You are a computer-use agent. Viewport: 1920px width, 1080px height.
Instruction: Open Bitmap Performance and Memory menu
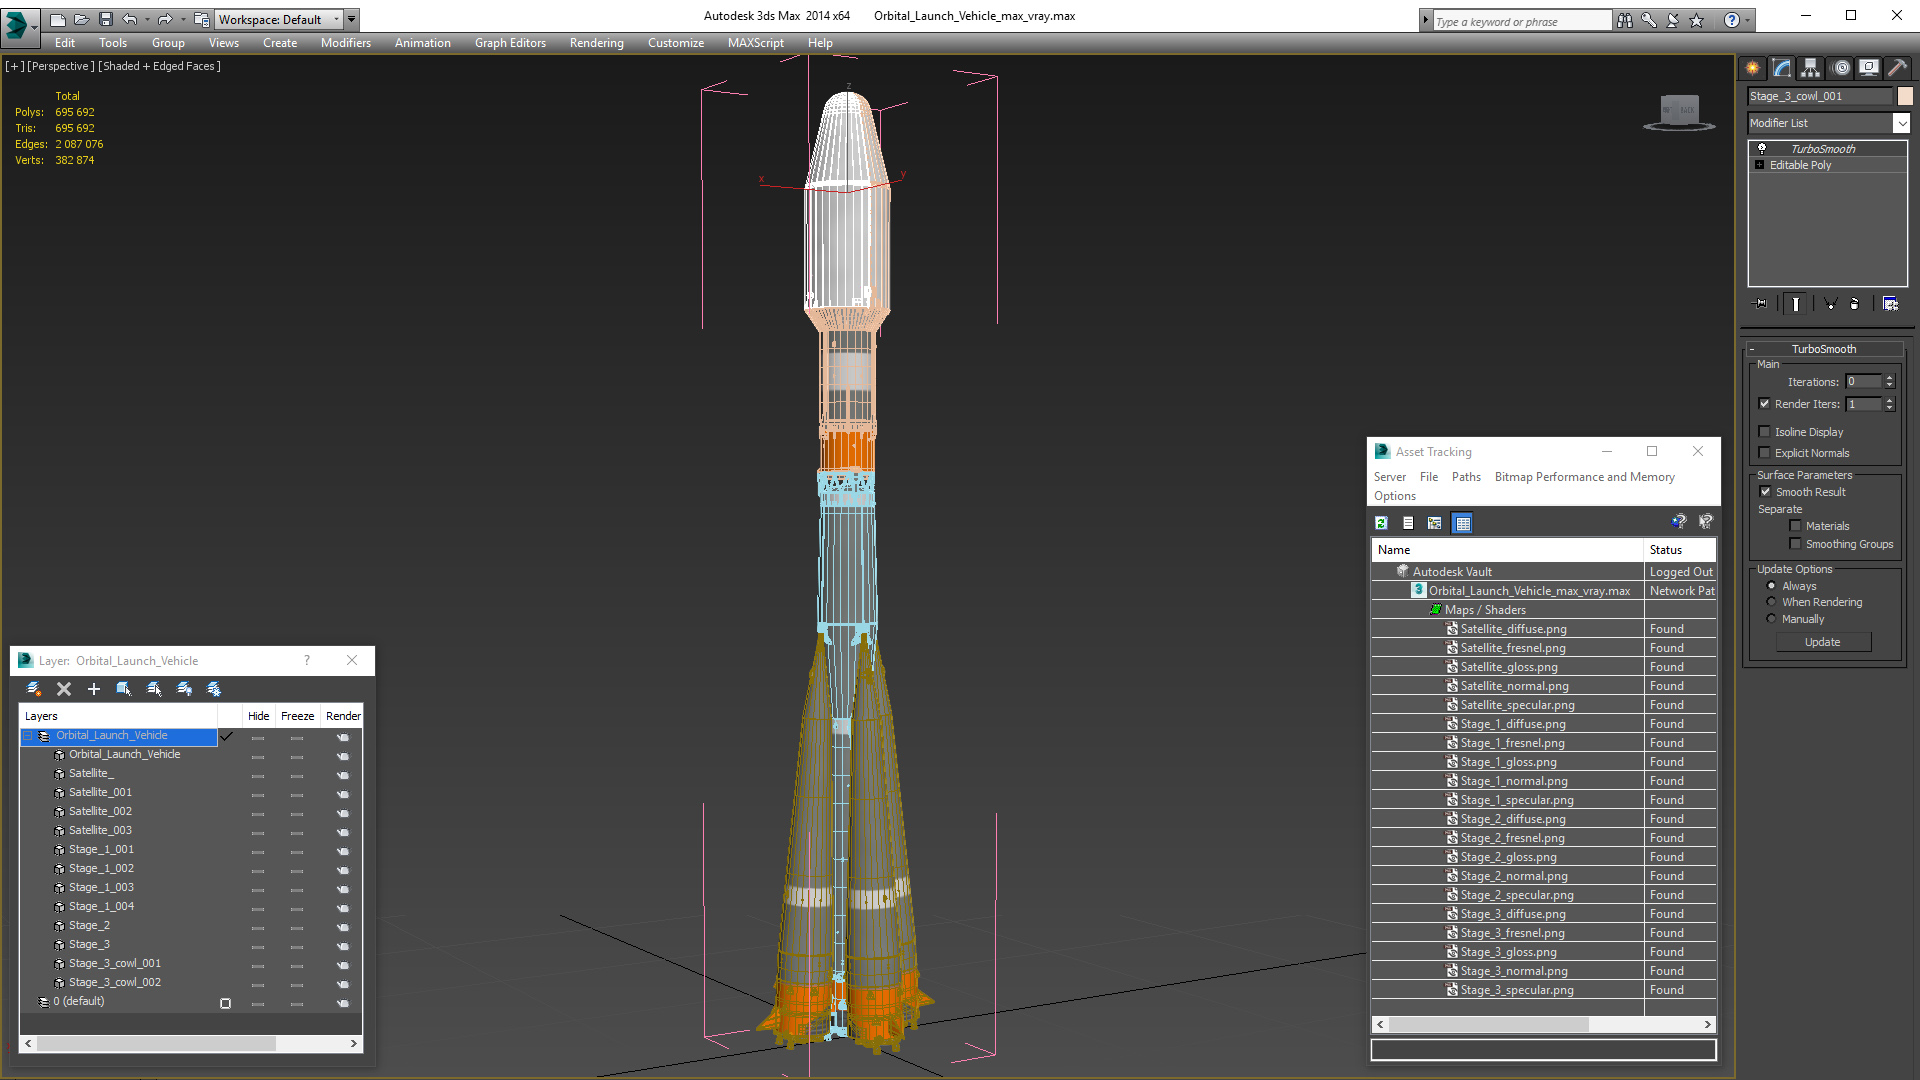click(1584, 477)
